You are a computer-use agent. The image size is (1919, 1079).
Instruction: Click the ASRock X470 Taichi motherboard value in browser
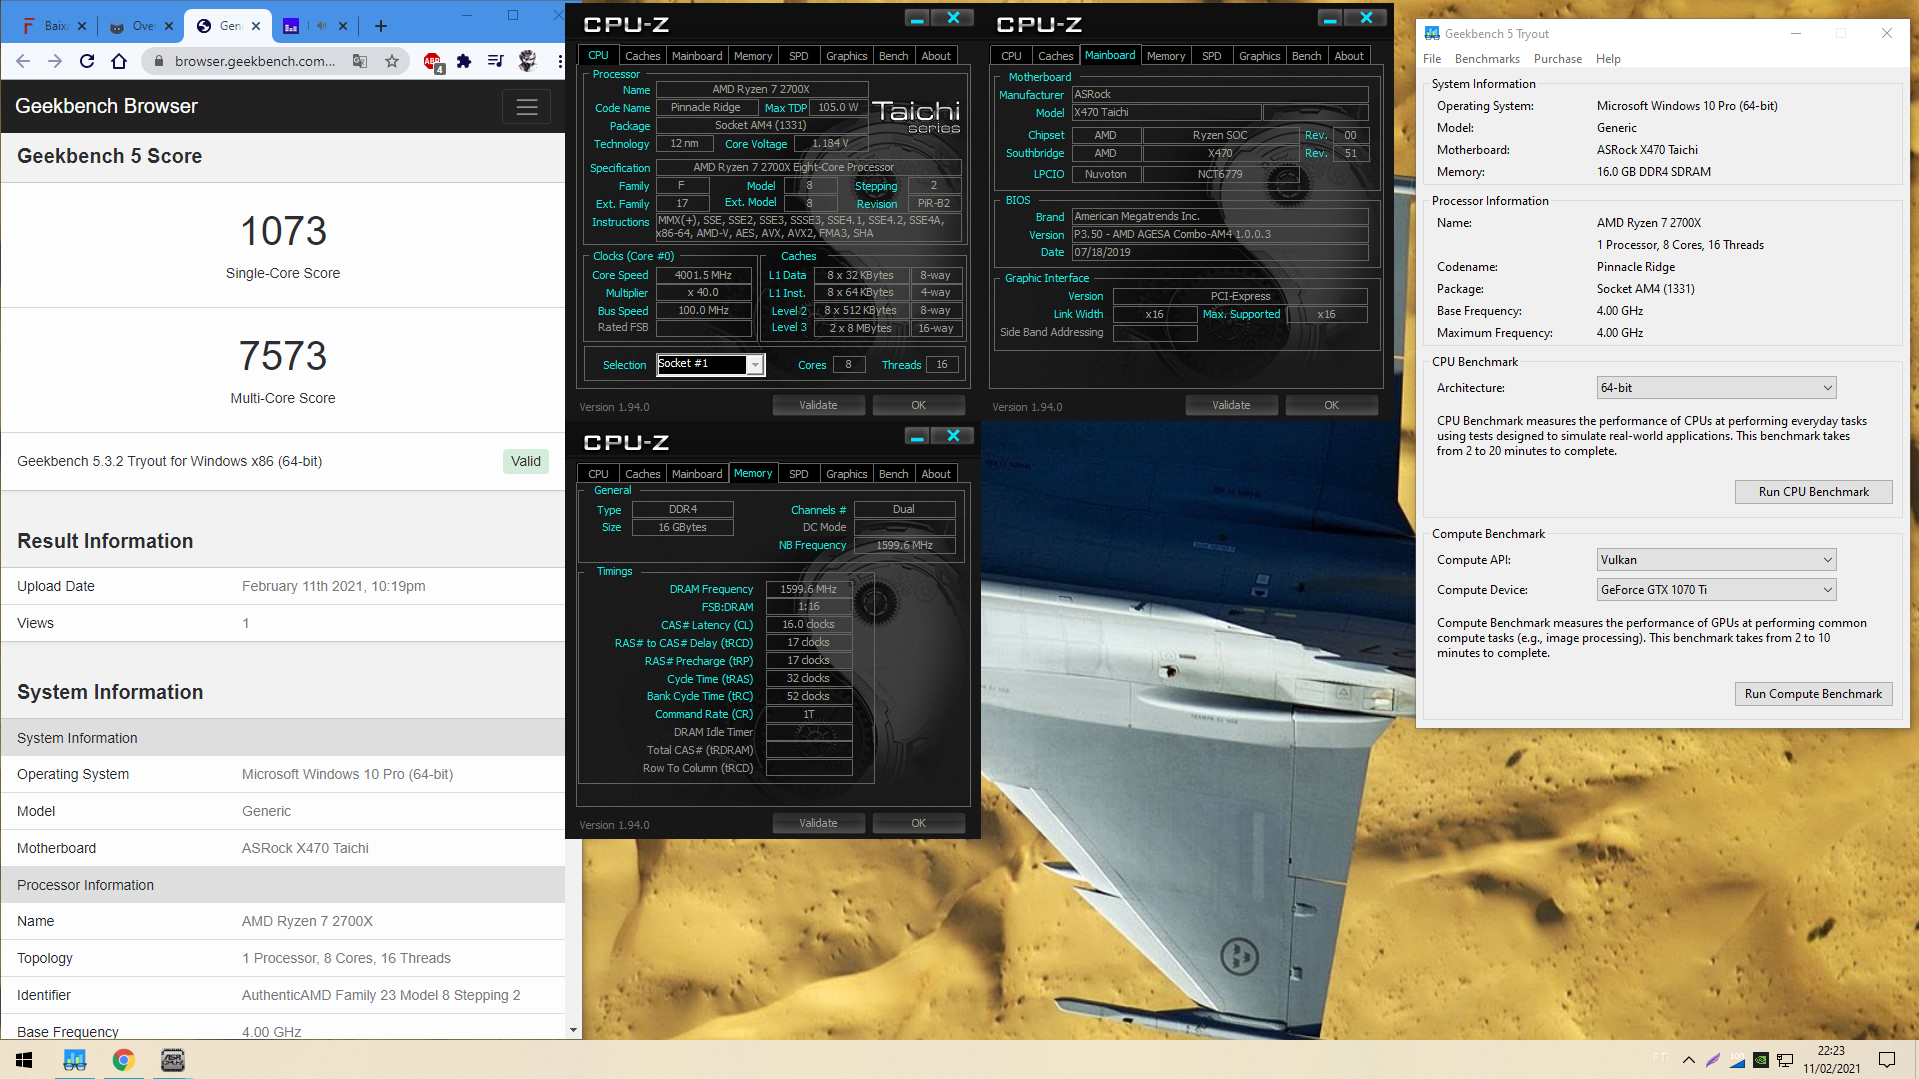(305, 848)
